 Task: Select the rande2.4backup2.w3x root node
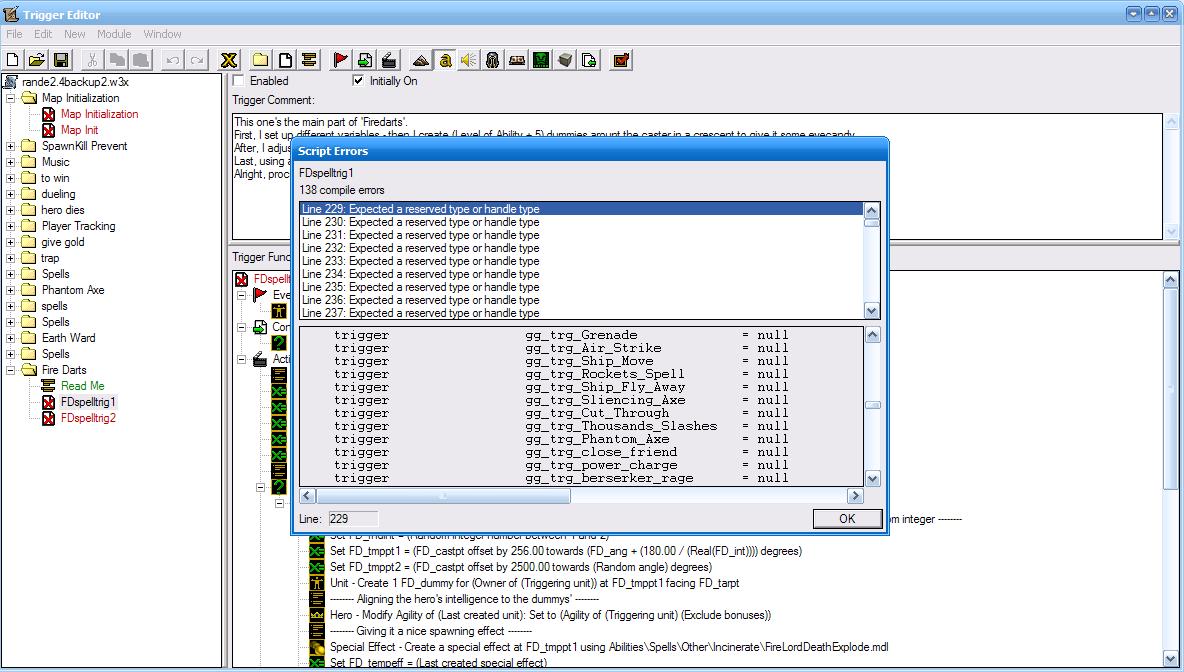click(75, 82)
